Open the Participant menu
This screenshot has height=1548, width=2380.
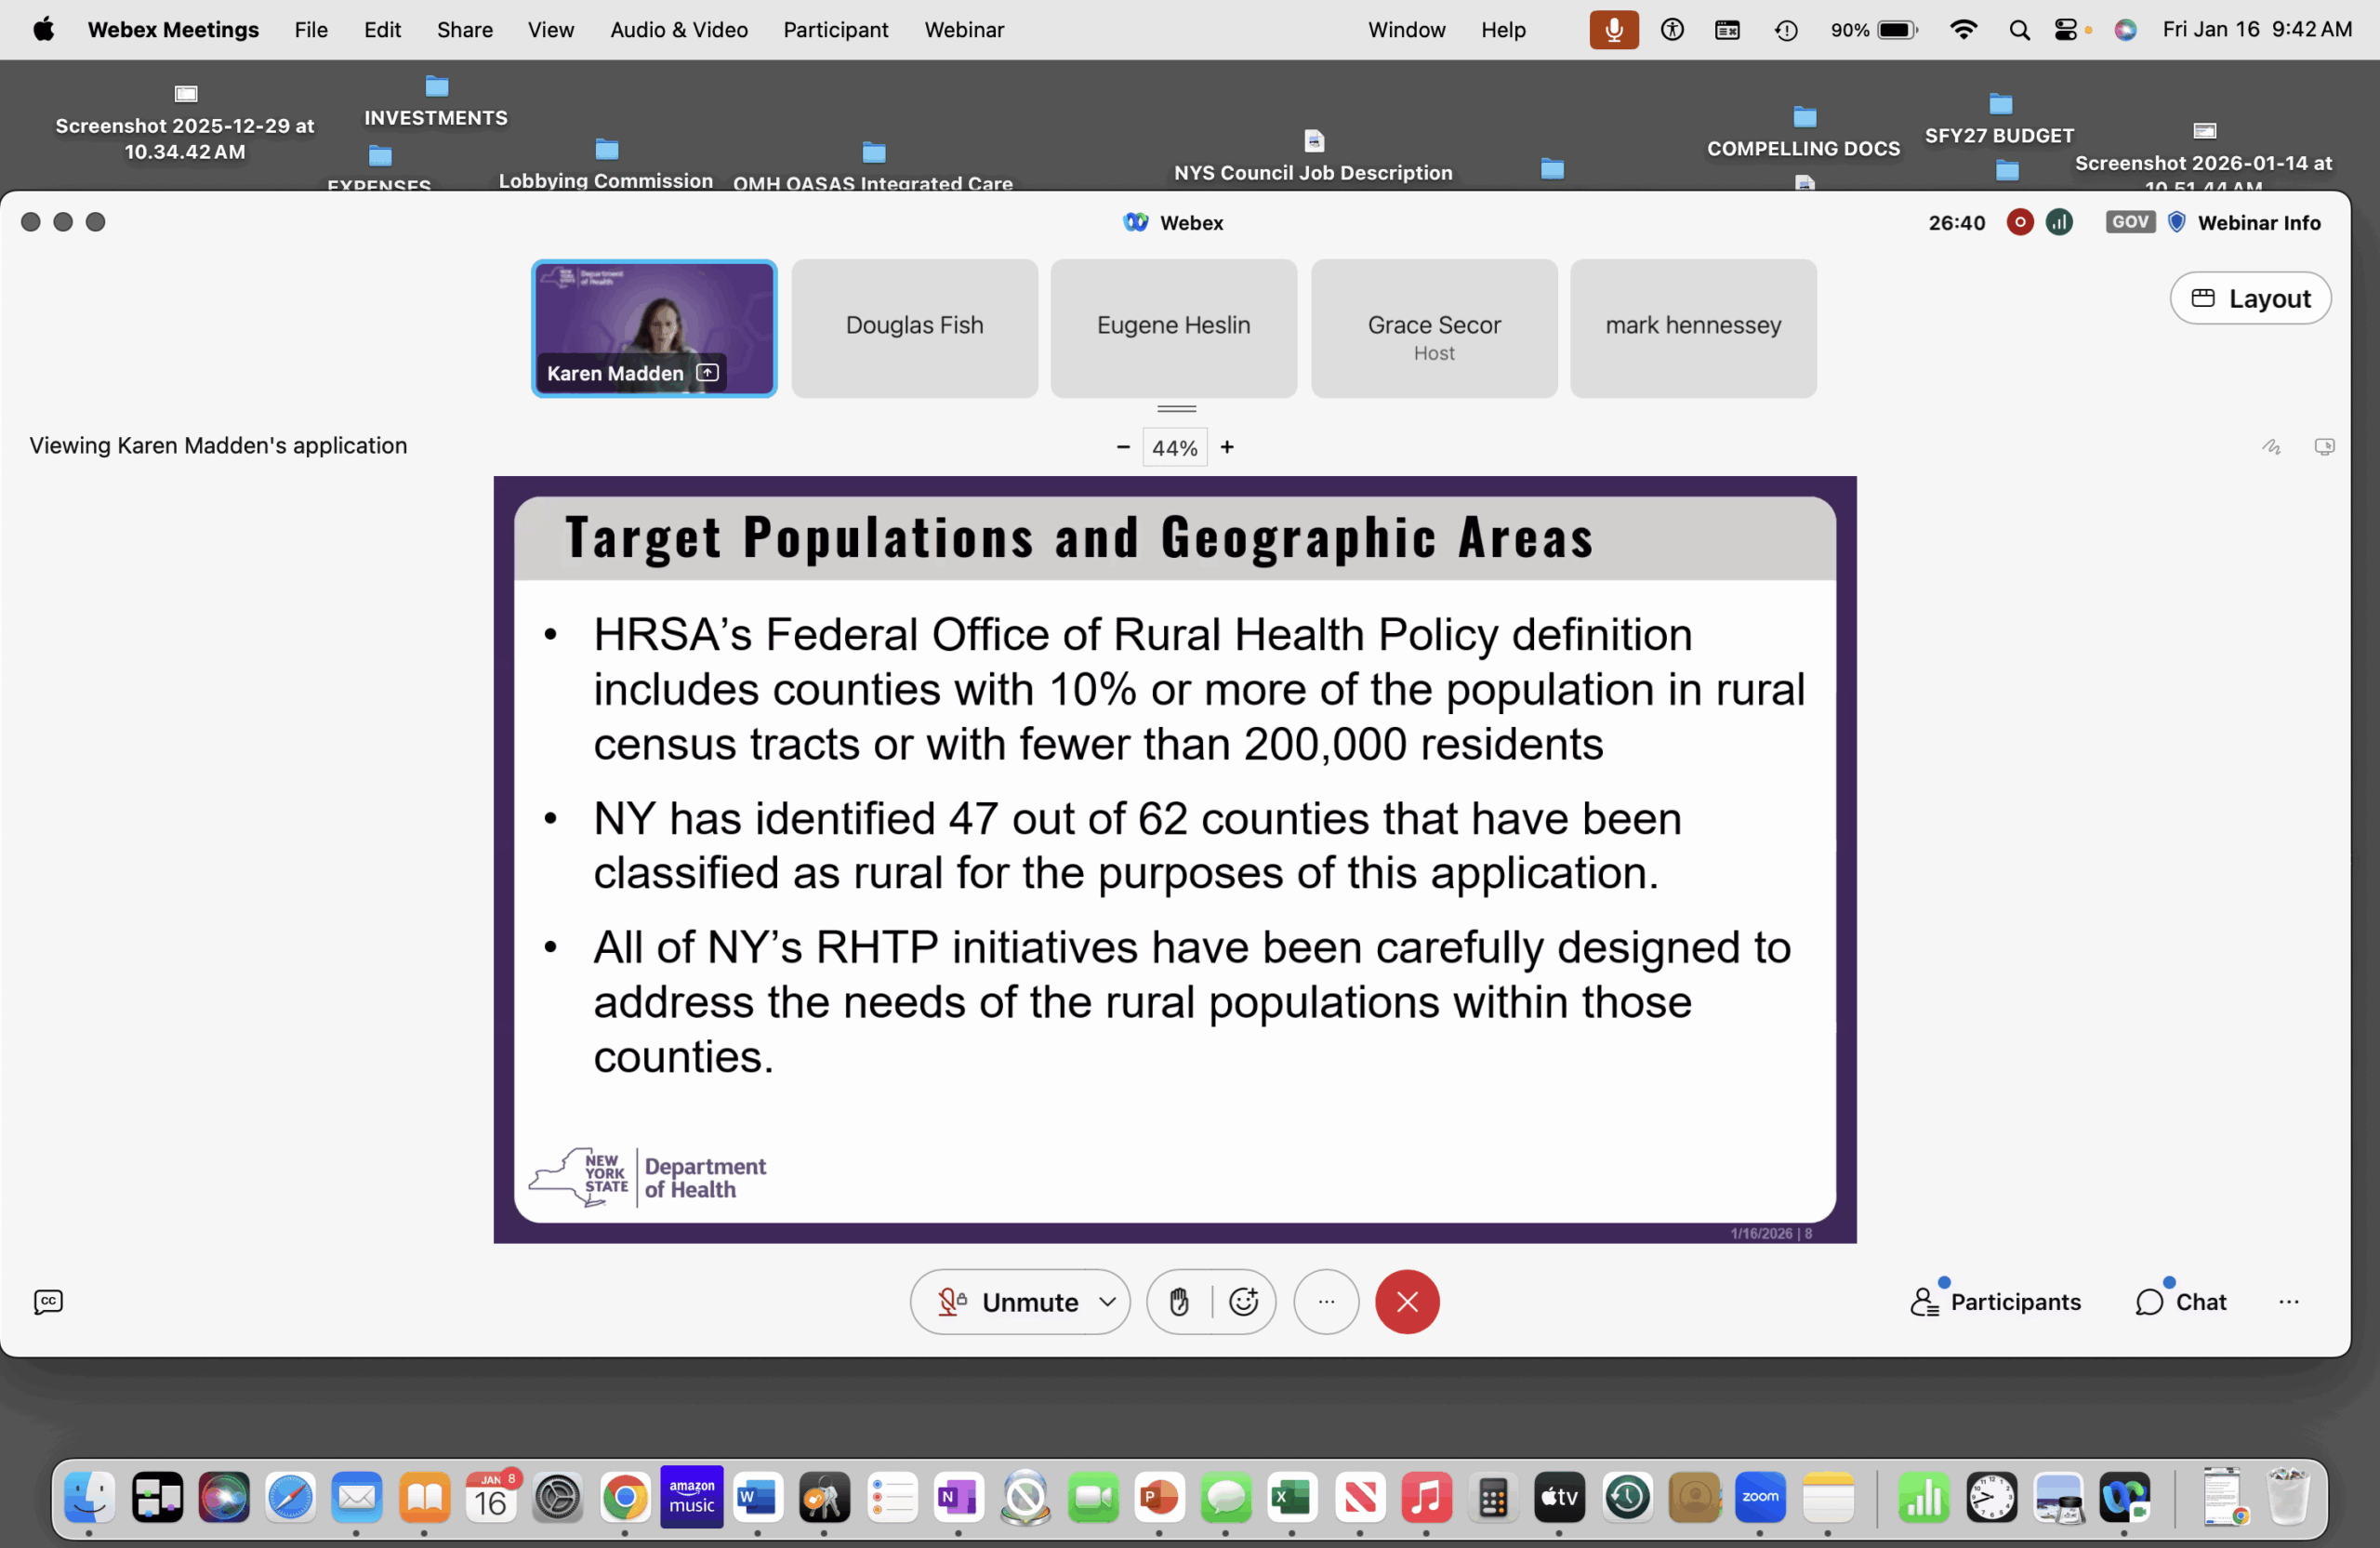[835, 30]
